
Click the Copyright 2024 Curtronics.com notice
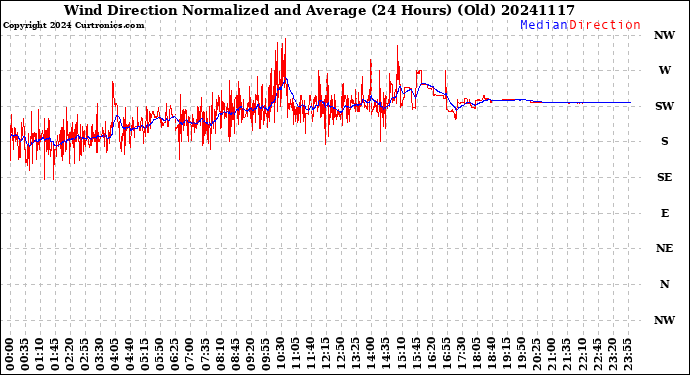(73, 26)
